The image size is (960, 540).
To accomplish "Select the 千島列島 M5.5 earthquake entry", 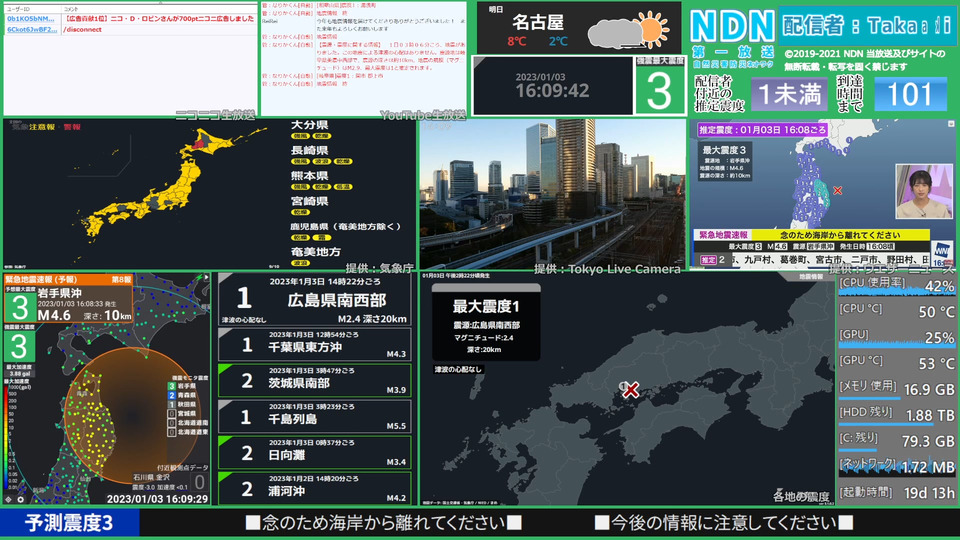I will coord(315,417).
